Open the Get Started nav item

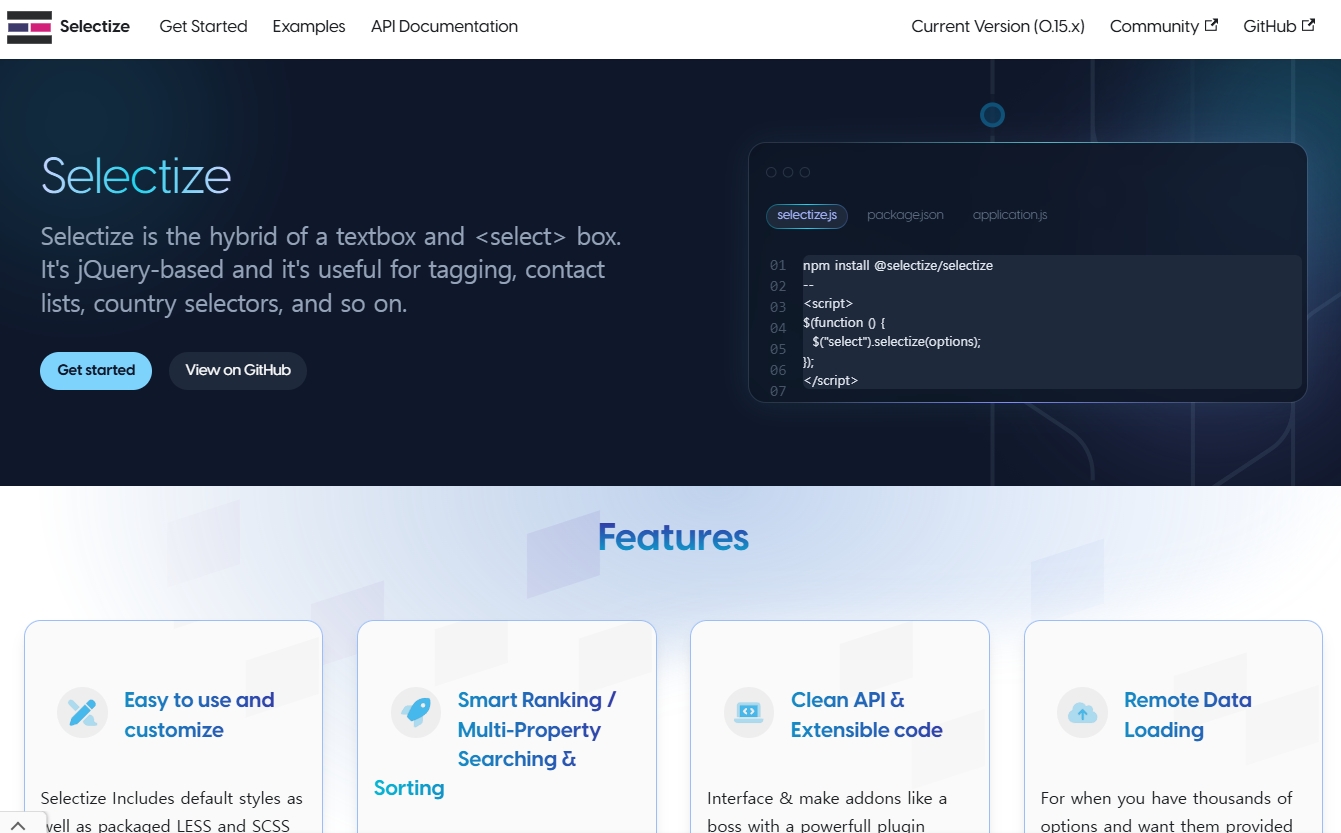click(203, 27)
